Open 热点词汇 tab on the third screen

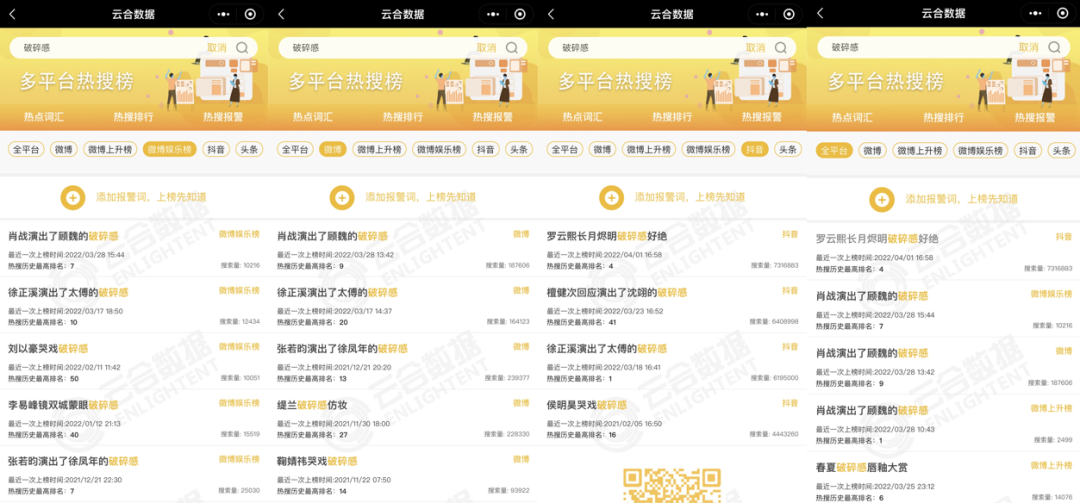pos(582,117)
